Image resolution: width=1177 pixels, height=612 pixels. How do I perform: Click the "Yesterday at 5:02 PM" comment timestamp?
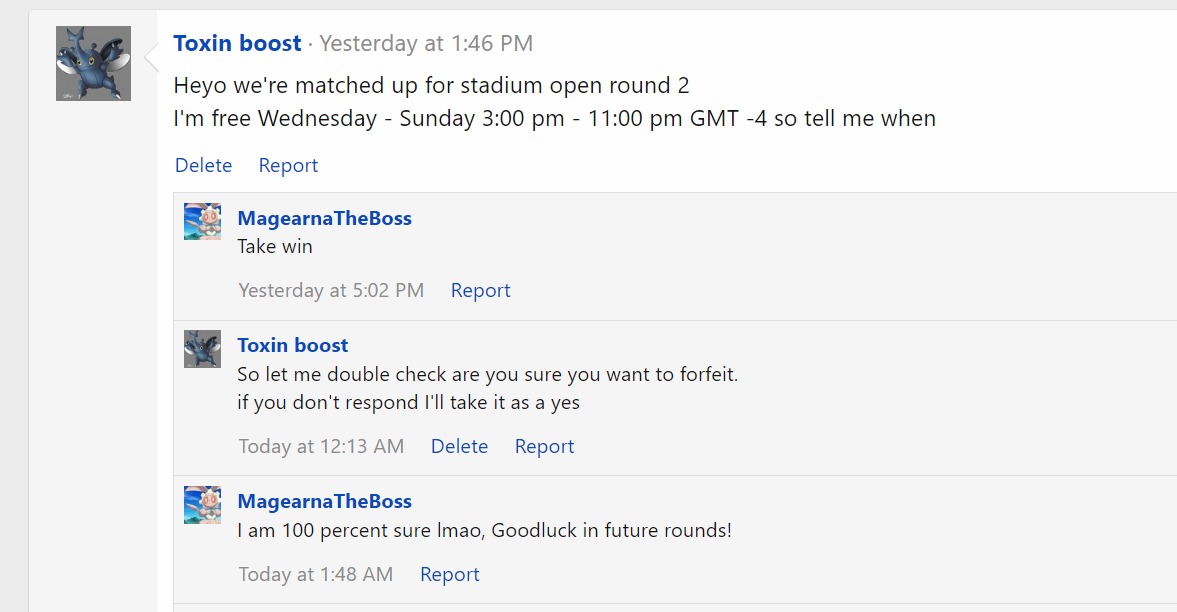click(x=331, y=290)
